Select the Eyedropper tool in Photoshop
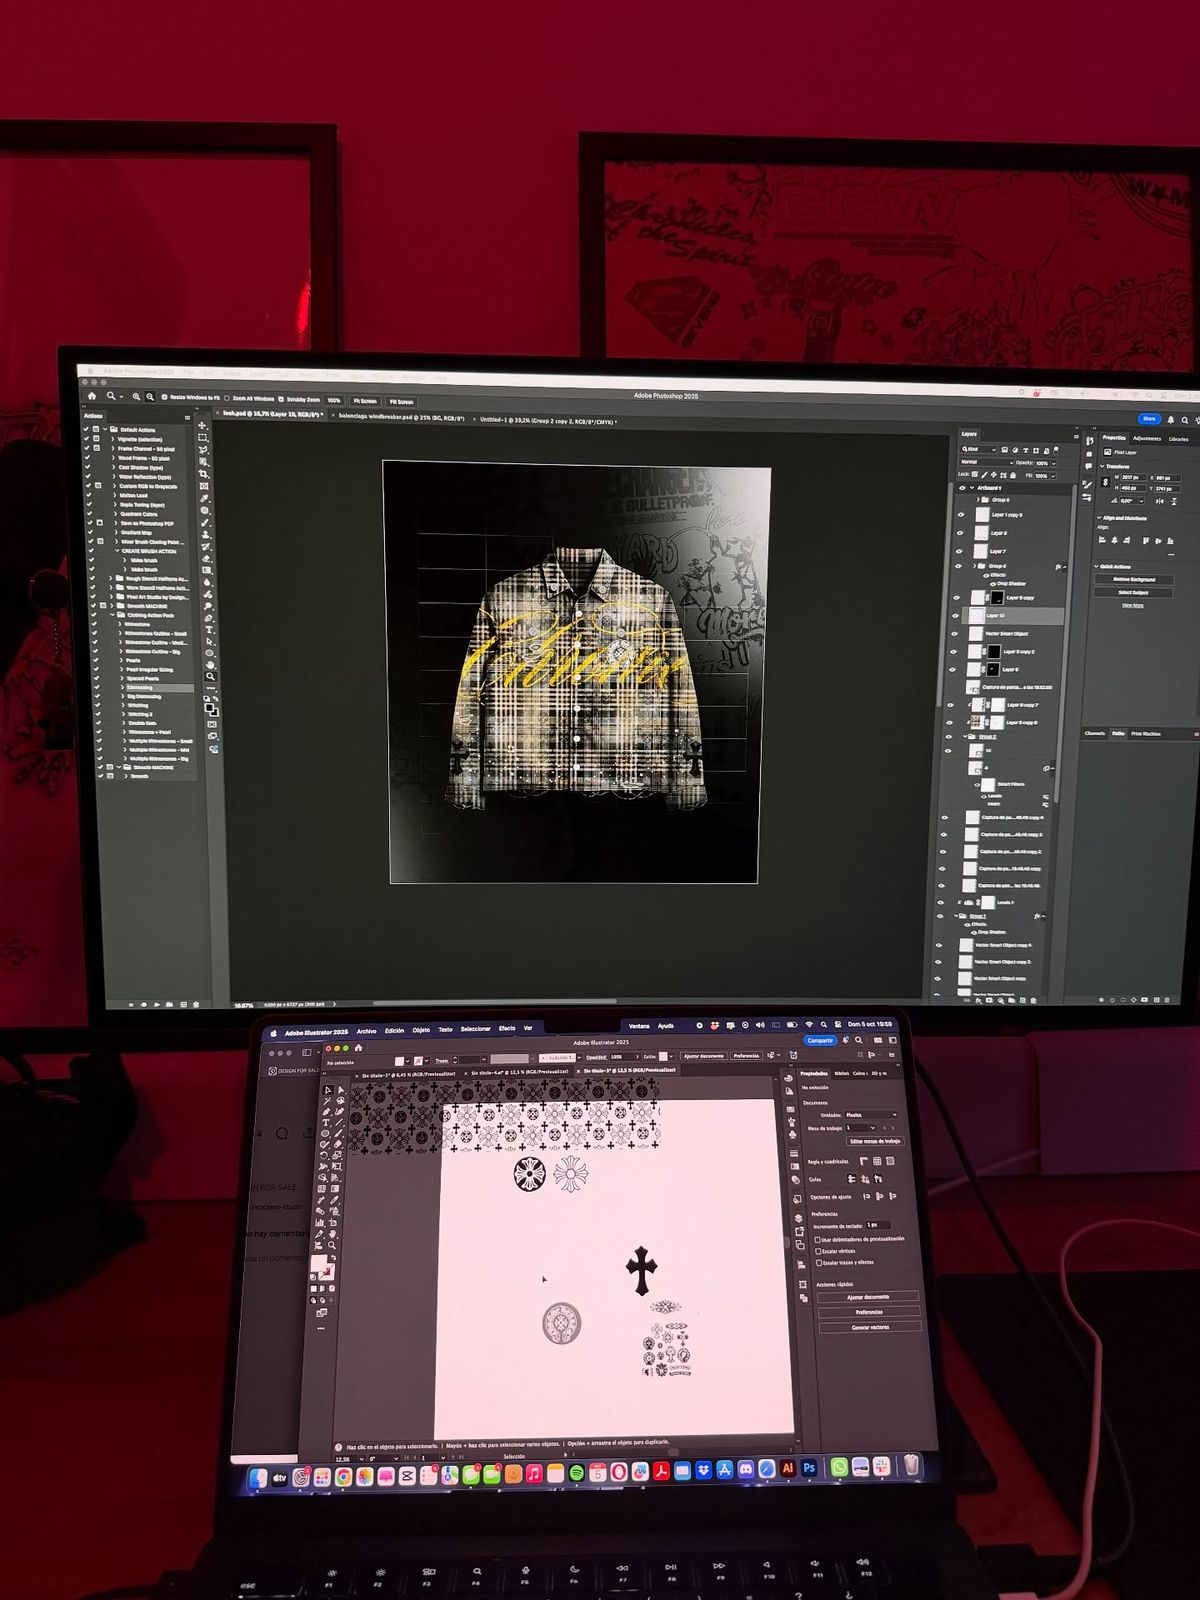Screen dimensions: 1200x1600 pos(204,498)
